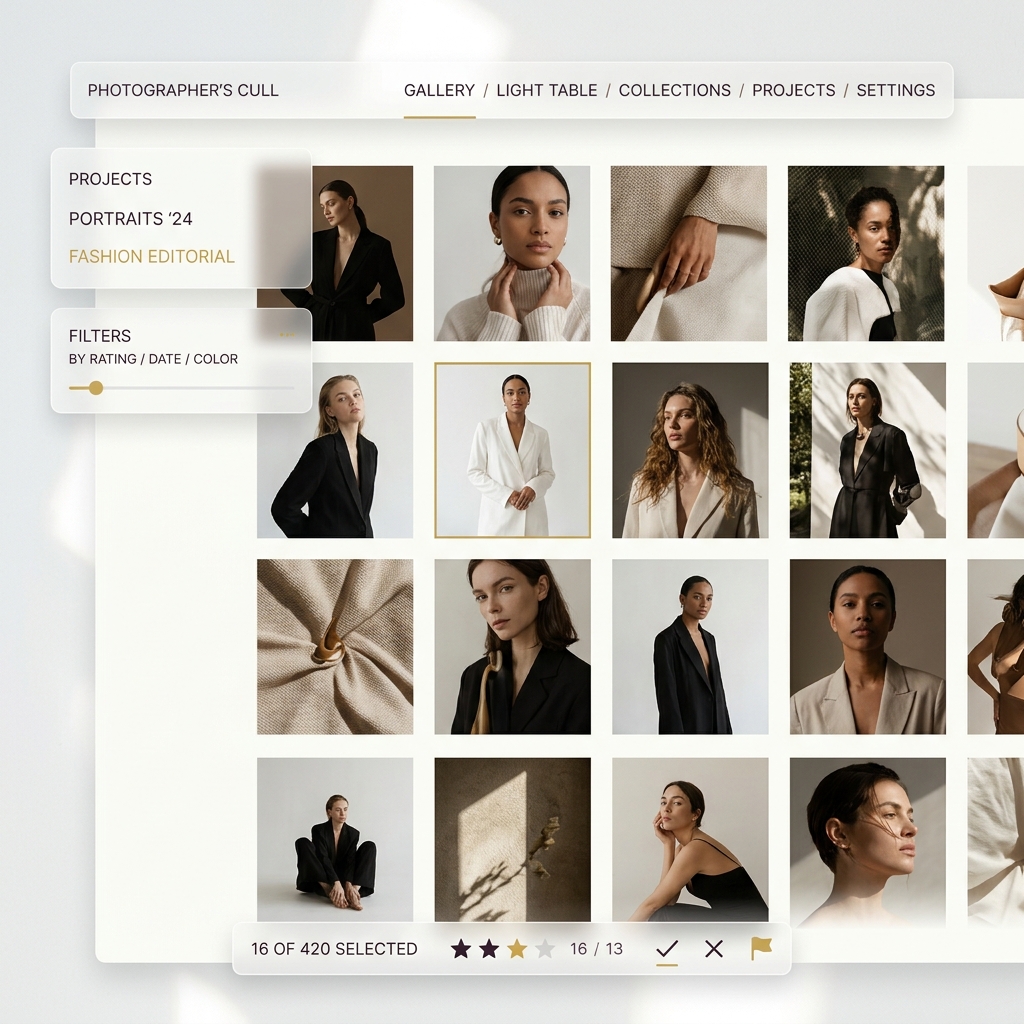Select the Gallery tab
This screenshot has width=1024, height=1024.
tap(440, 90)
